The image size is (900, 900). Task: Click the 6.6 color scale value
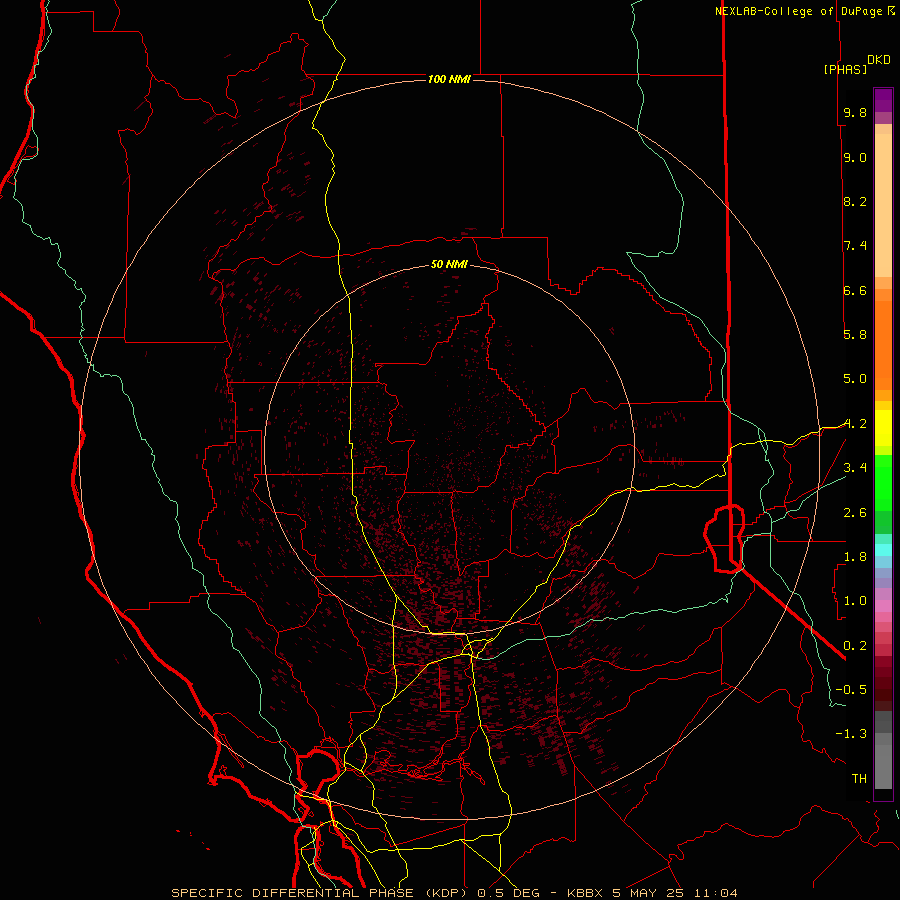[855, 290]
